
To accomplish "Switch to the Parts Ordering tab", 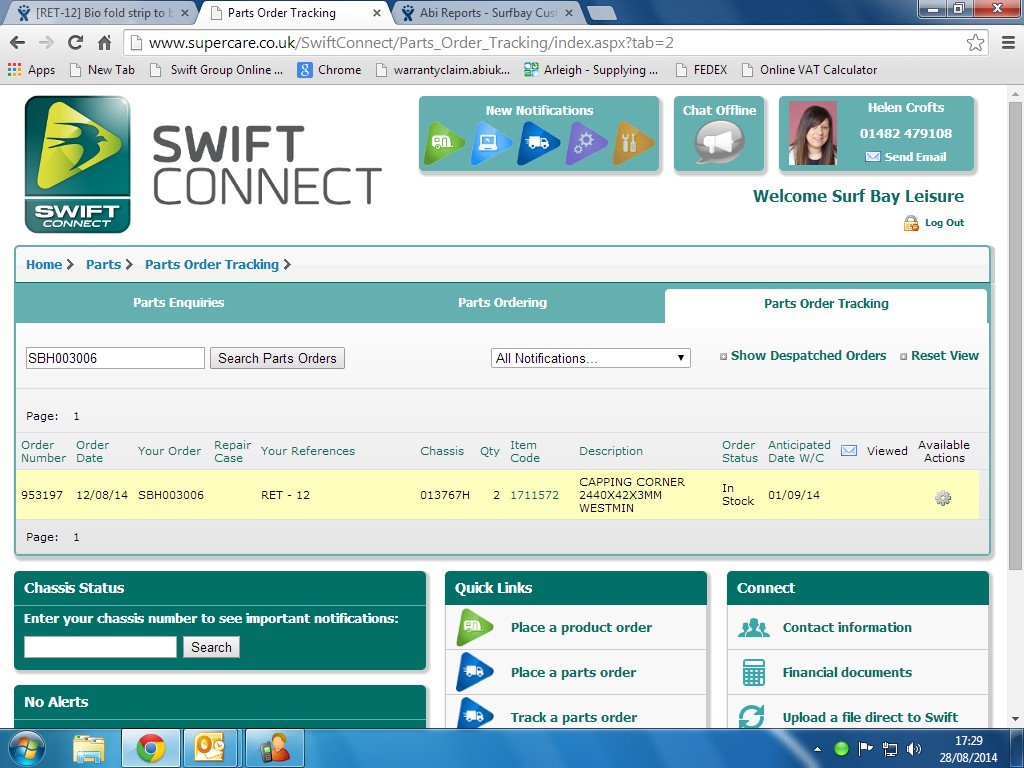I will click(502, 303).
